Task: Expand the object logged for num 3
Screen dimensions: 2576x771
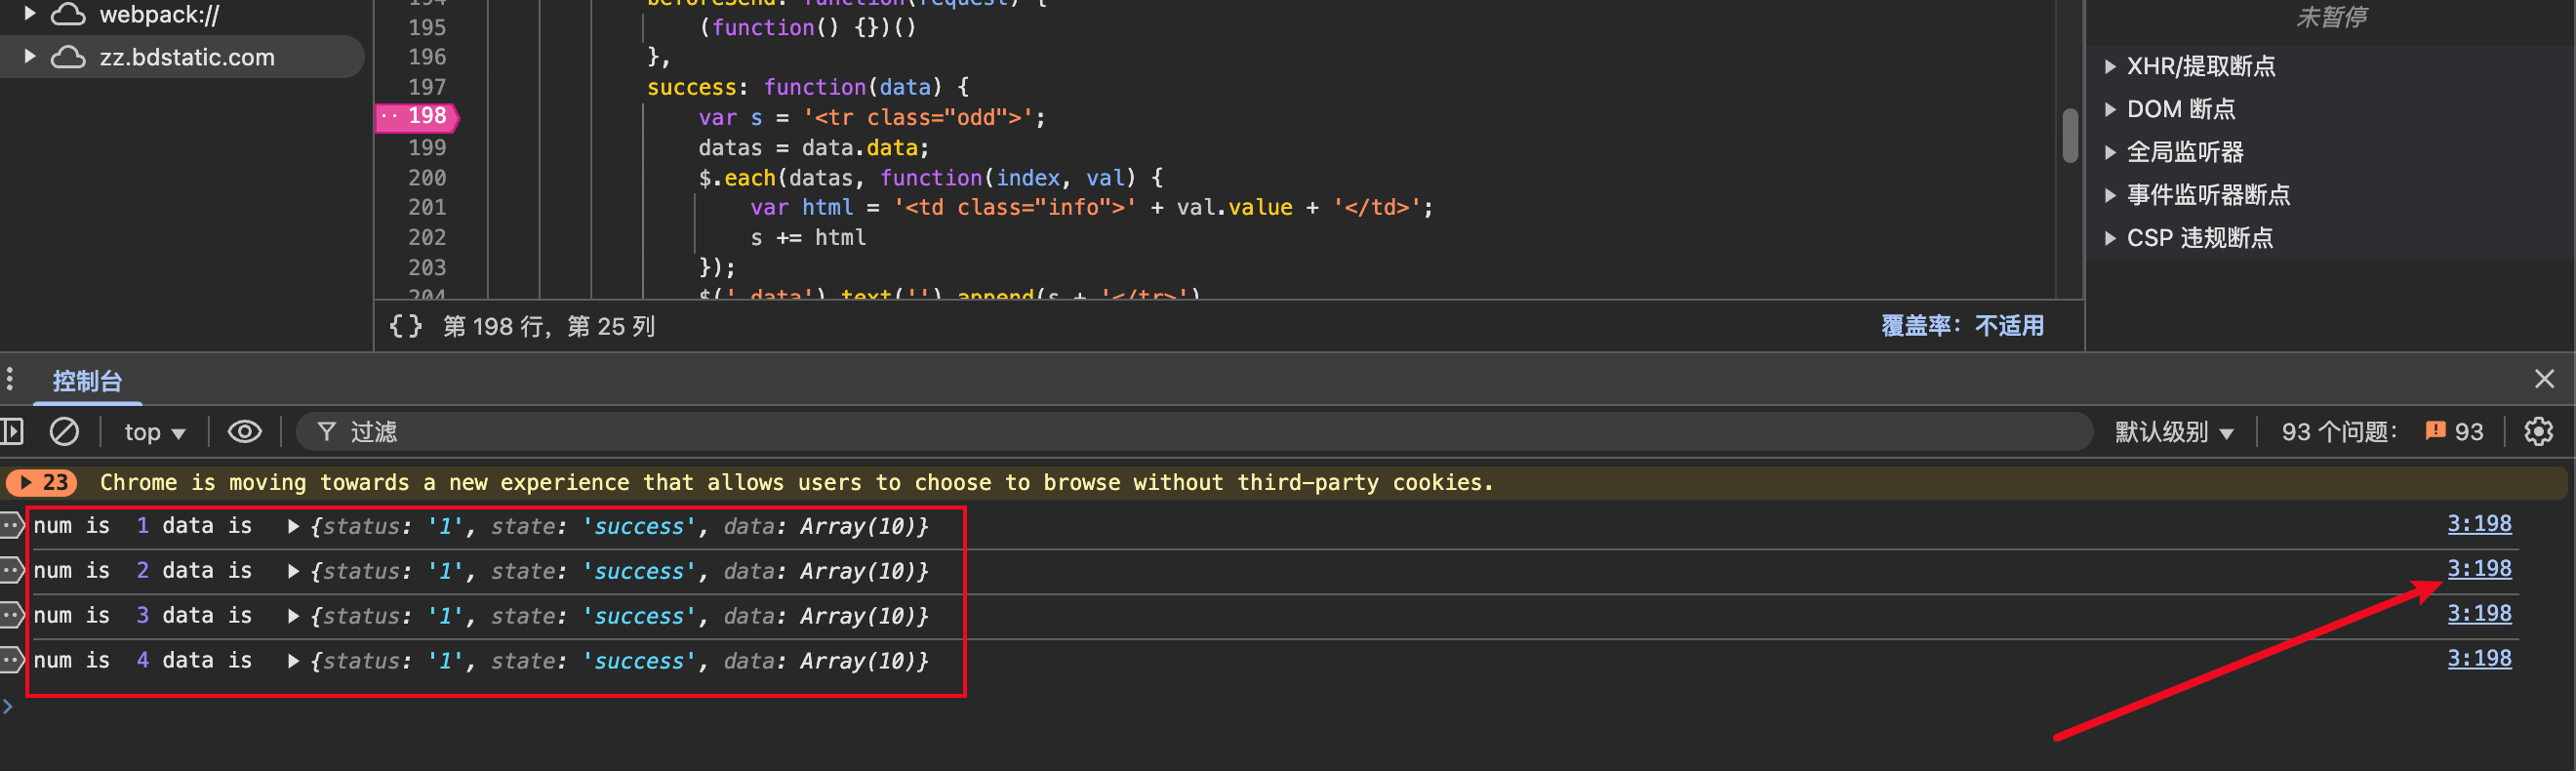Action: point(293,616)
